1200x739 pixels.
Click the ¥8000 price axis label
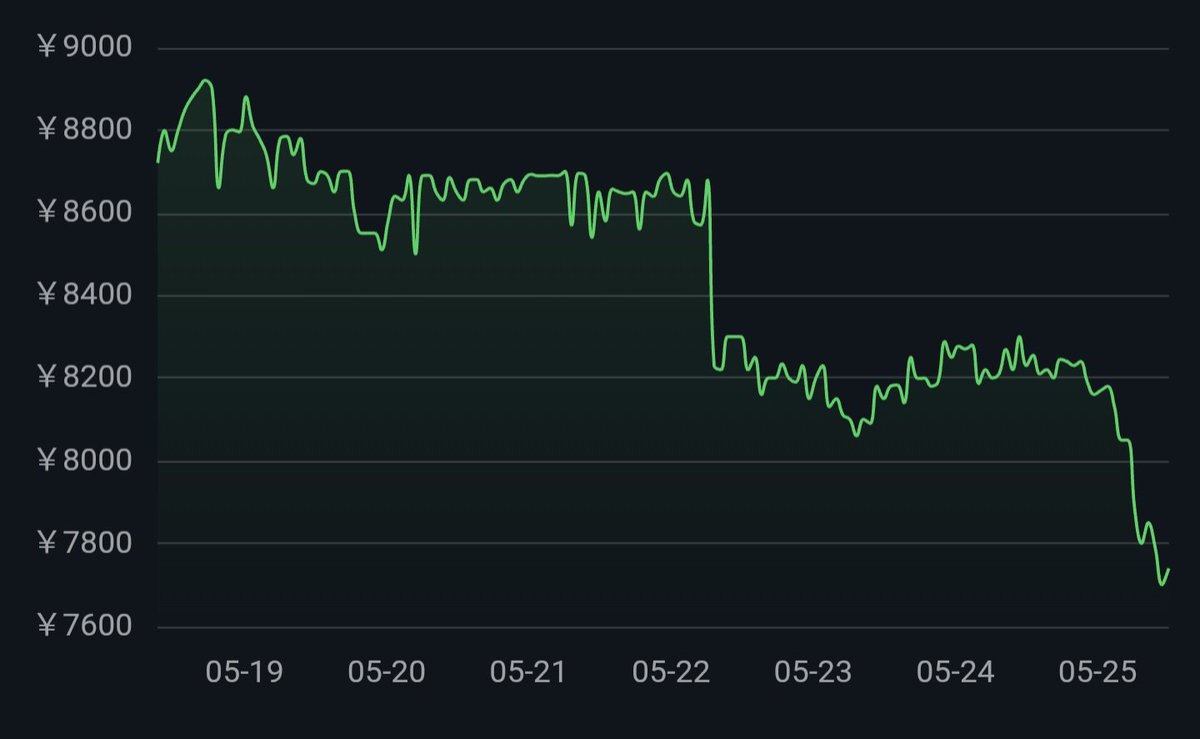[83, 461]
